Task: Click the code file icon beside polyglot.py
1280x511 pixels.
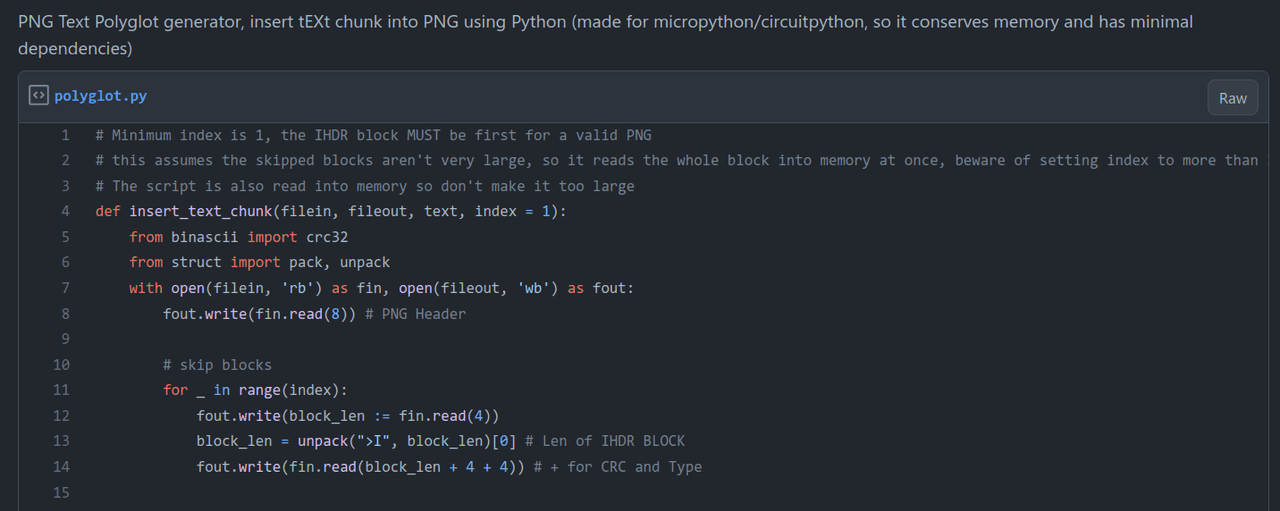Action: click(38, 96)
